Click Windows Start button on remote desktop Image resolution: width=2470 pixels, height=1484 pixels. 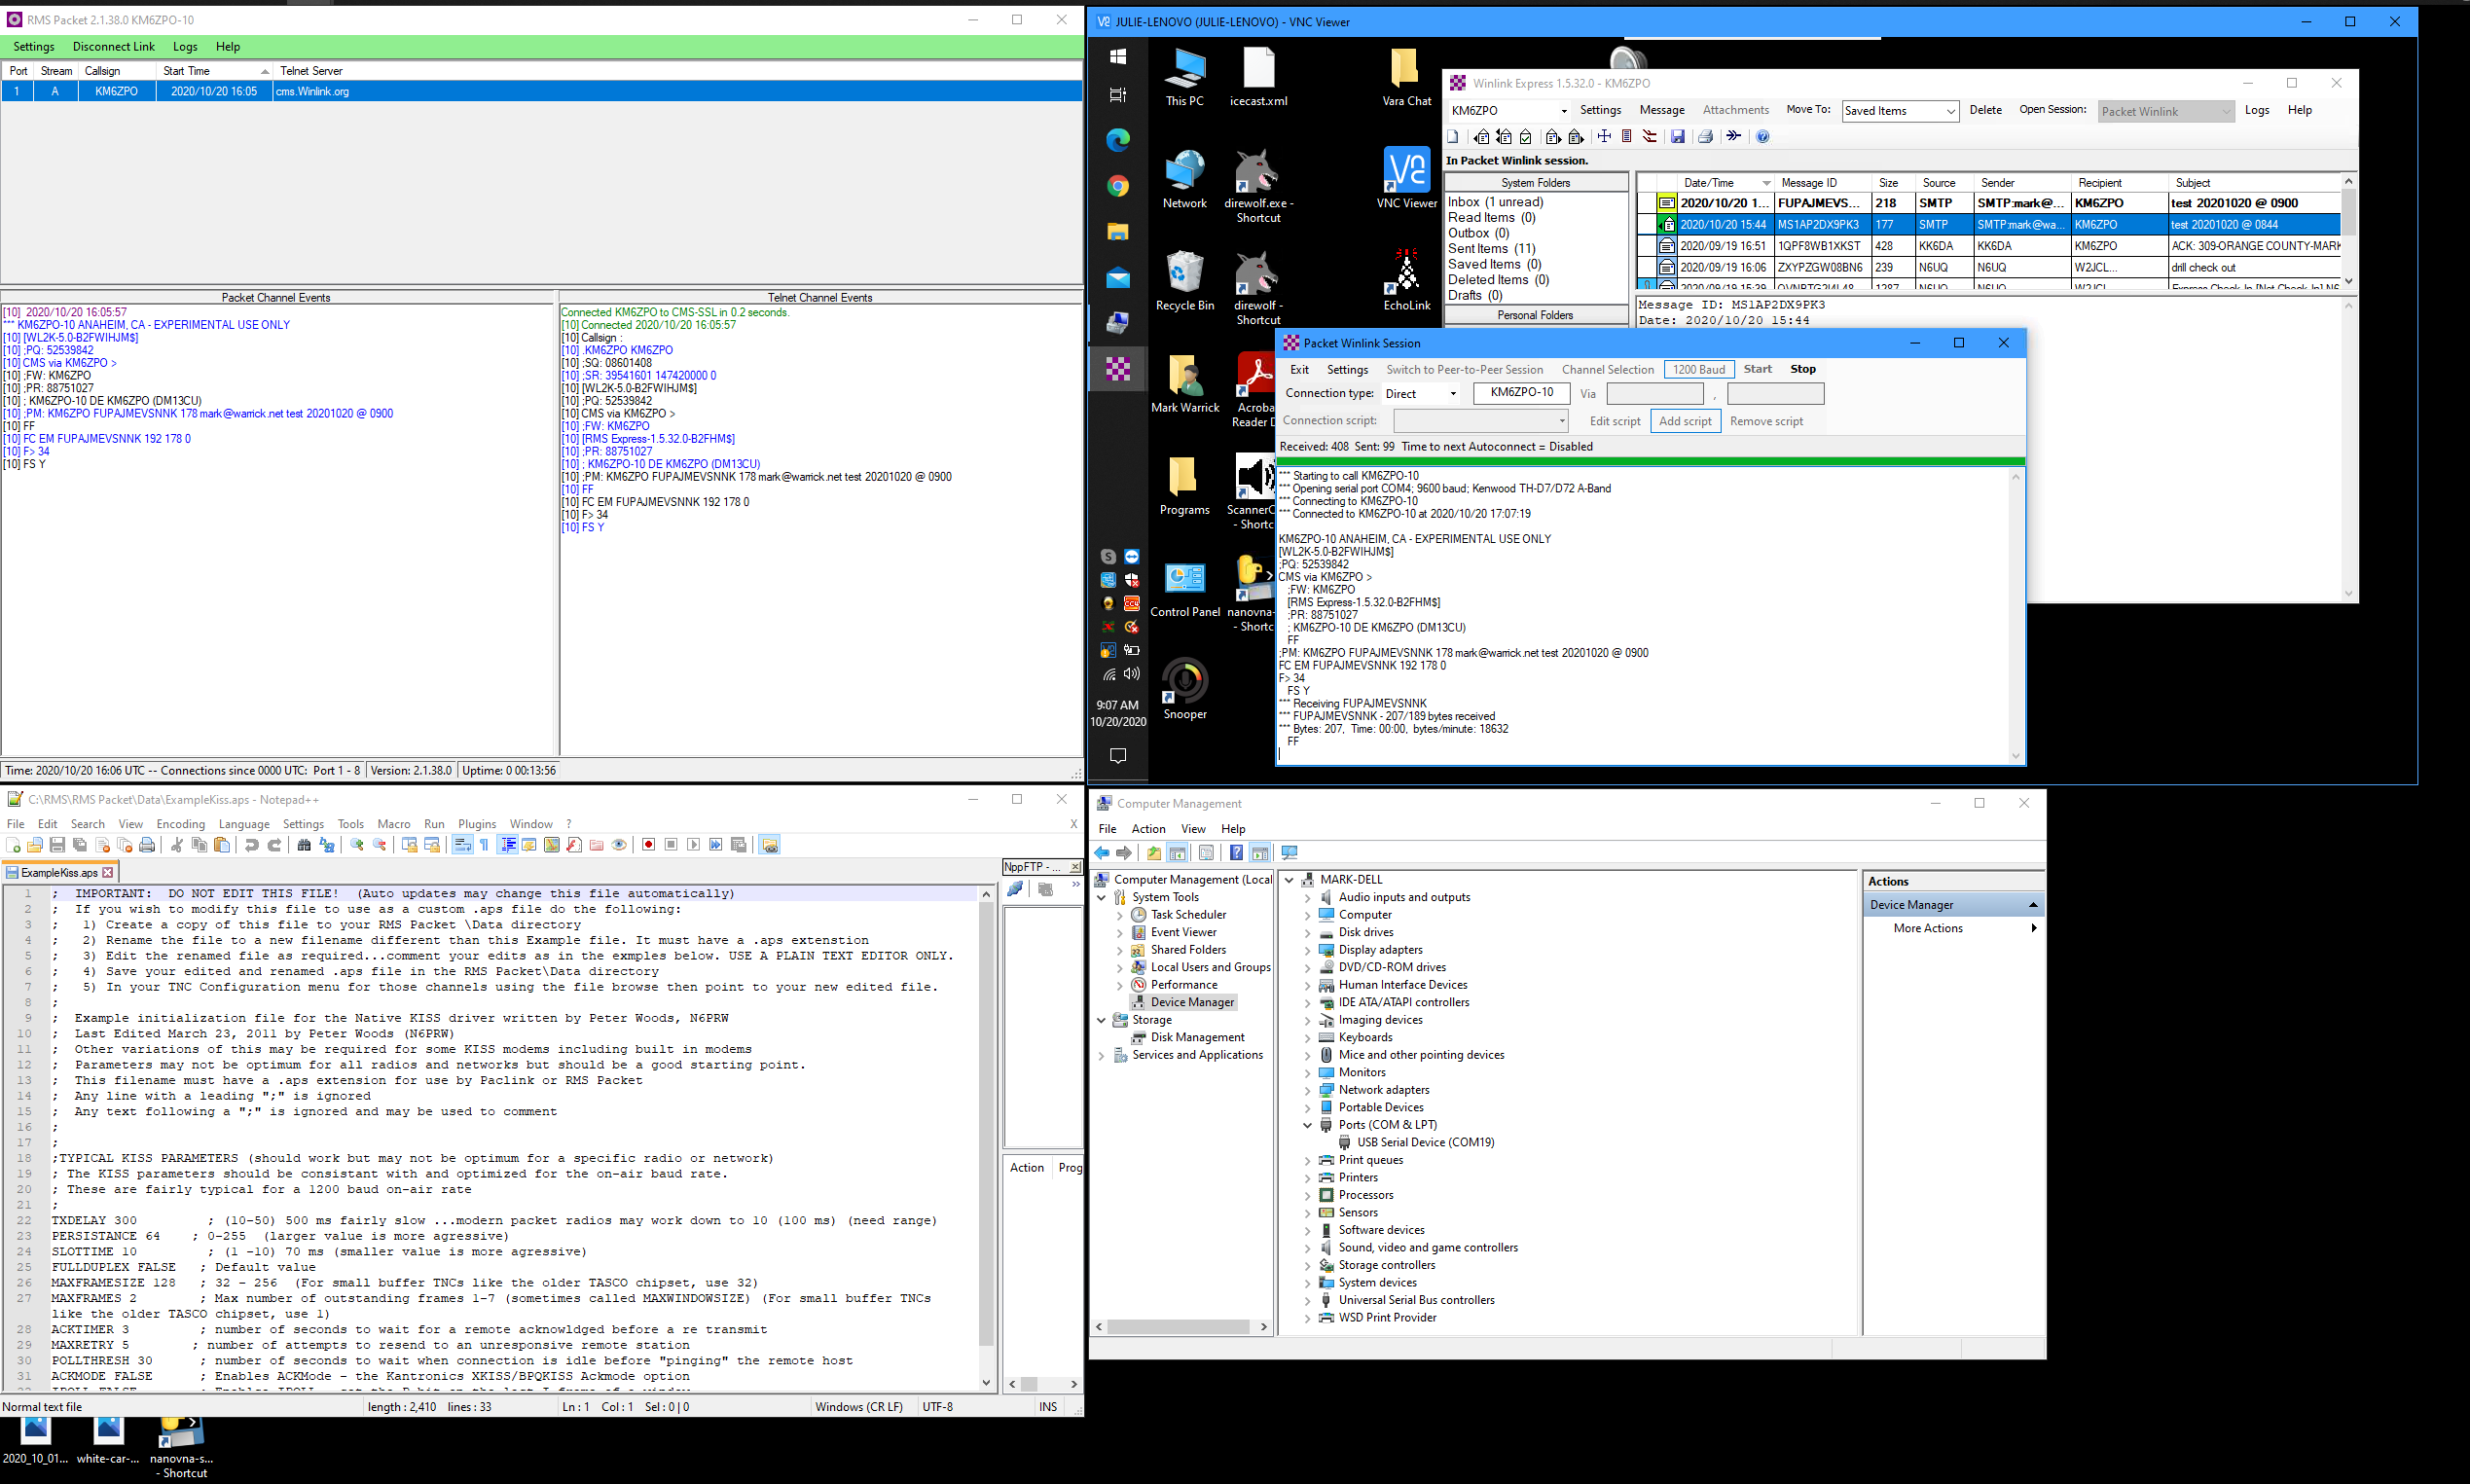coord(1118,57)
